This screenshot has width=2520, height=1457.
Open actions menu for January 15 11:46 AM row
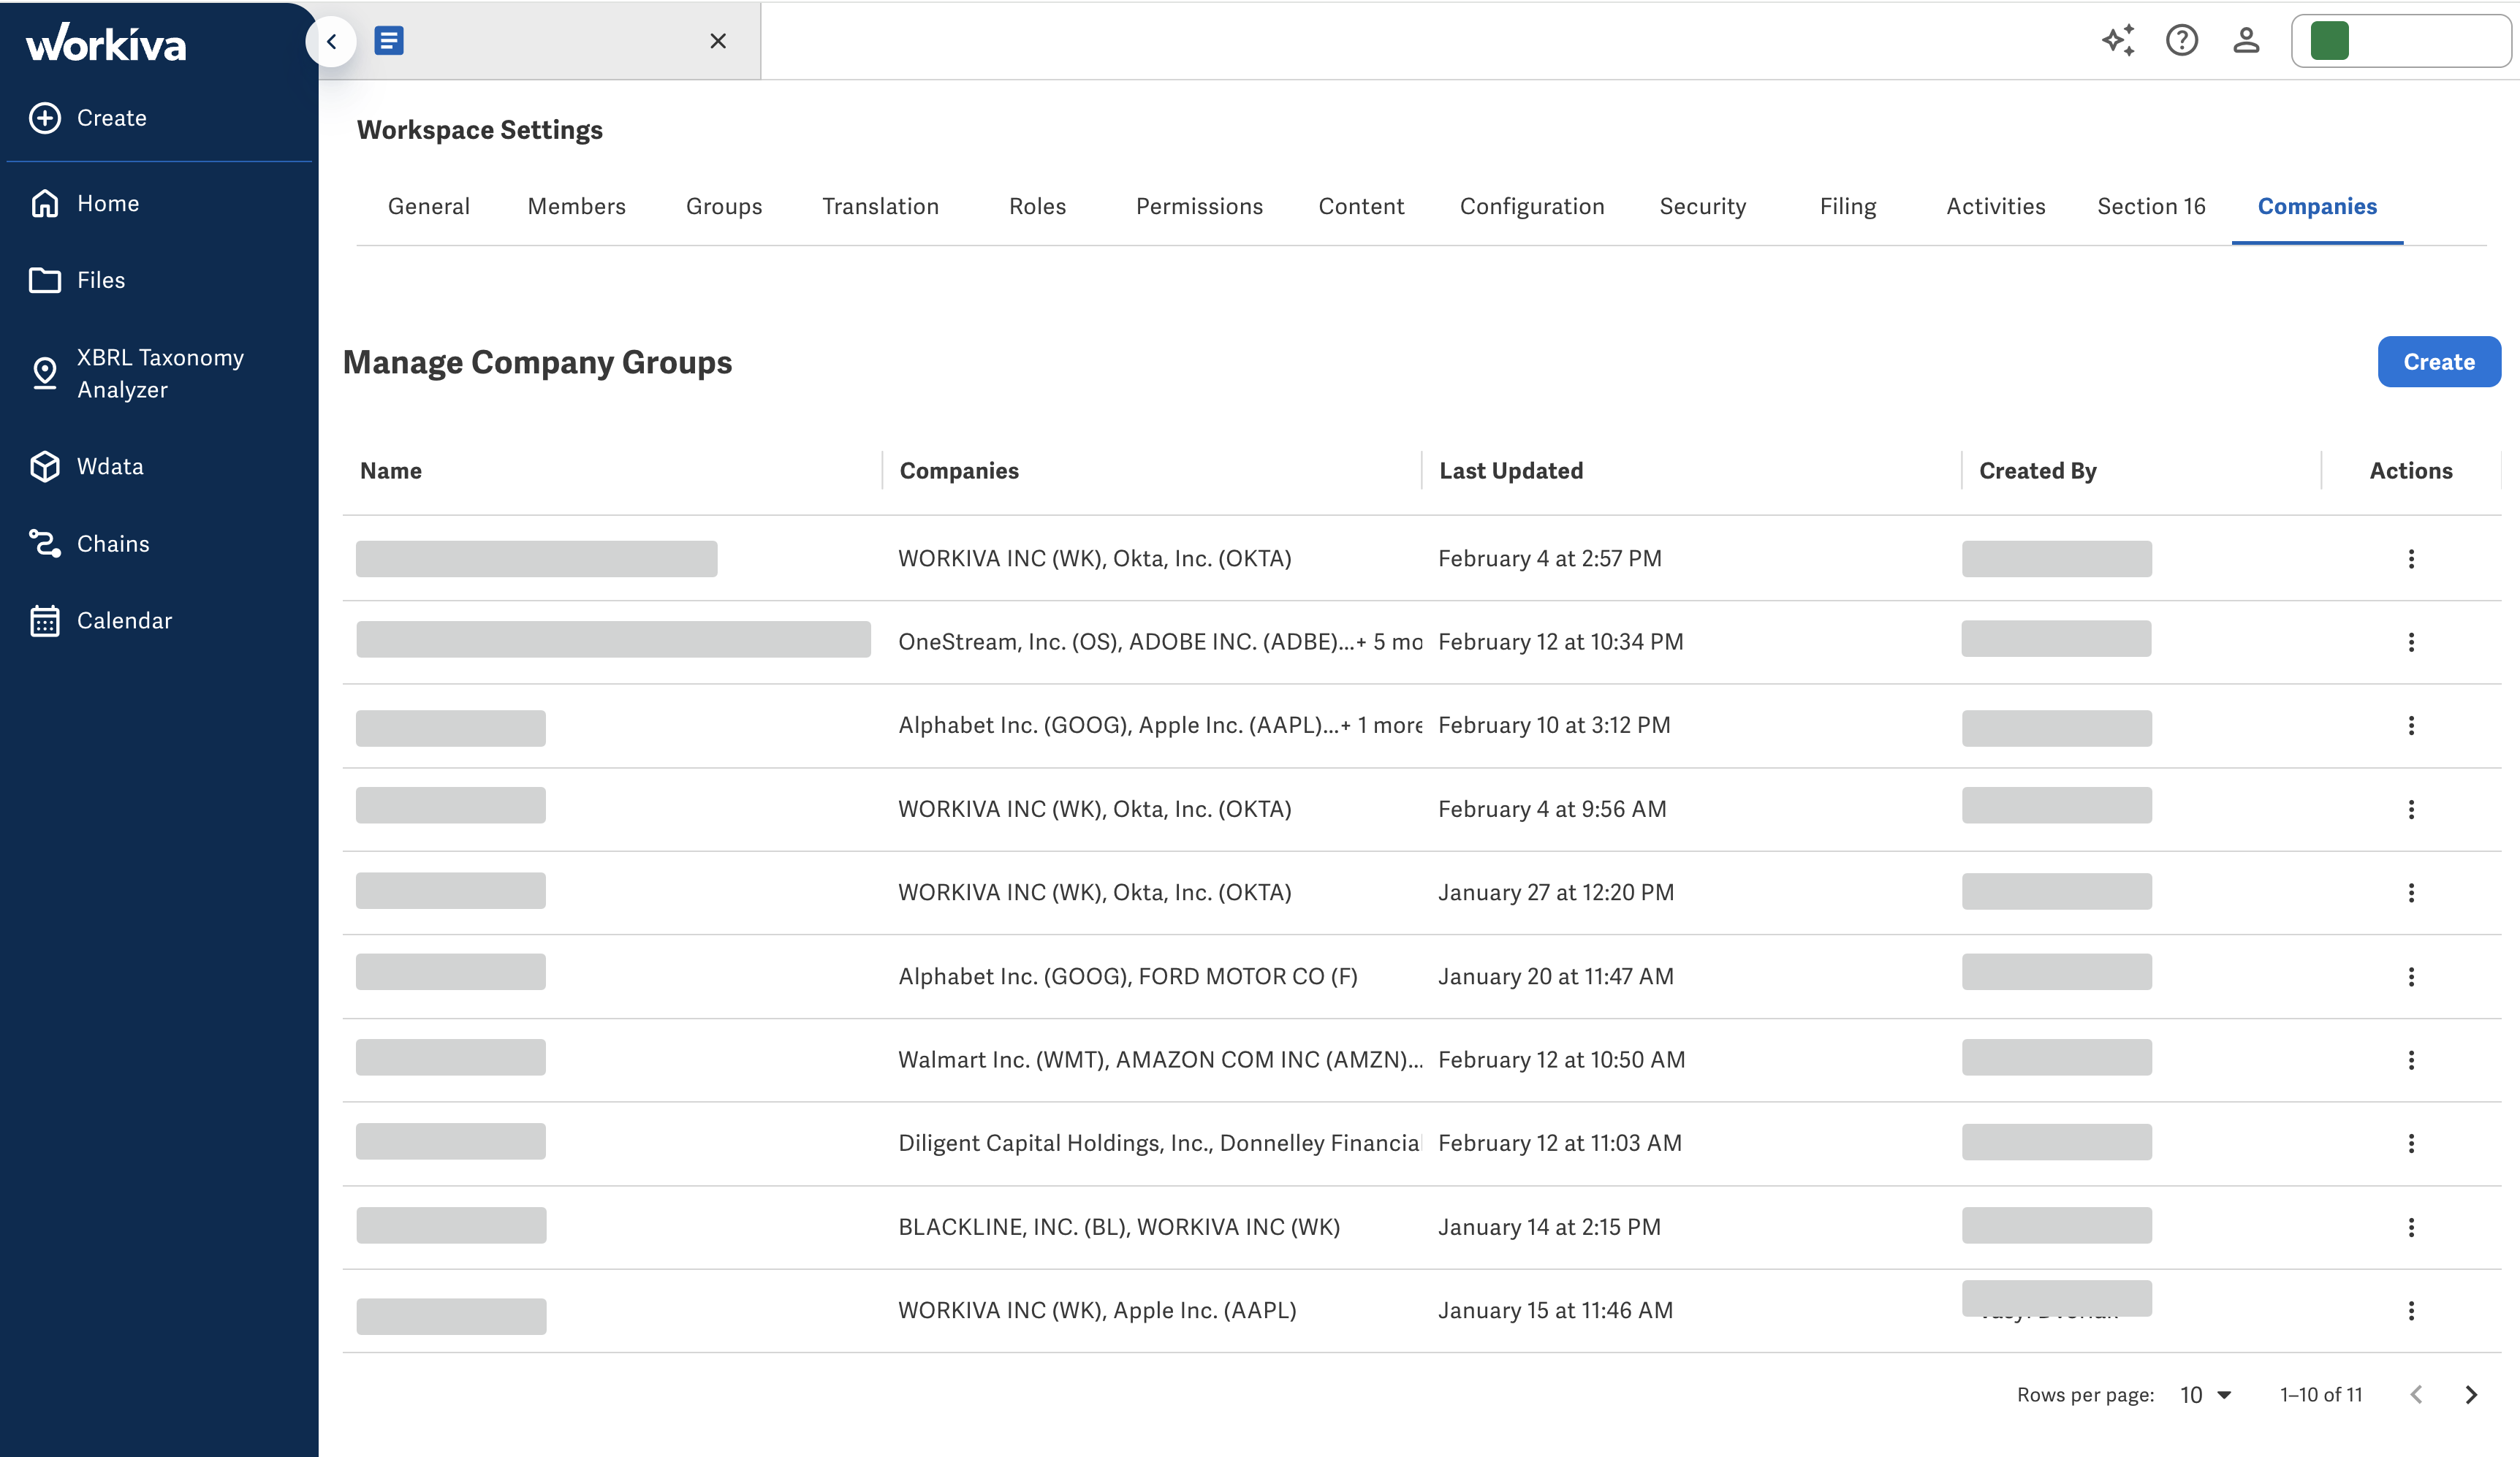(2411, 1310)
